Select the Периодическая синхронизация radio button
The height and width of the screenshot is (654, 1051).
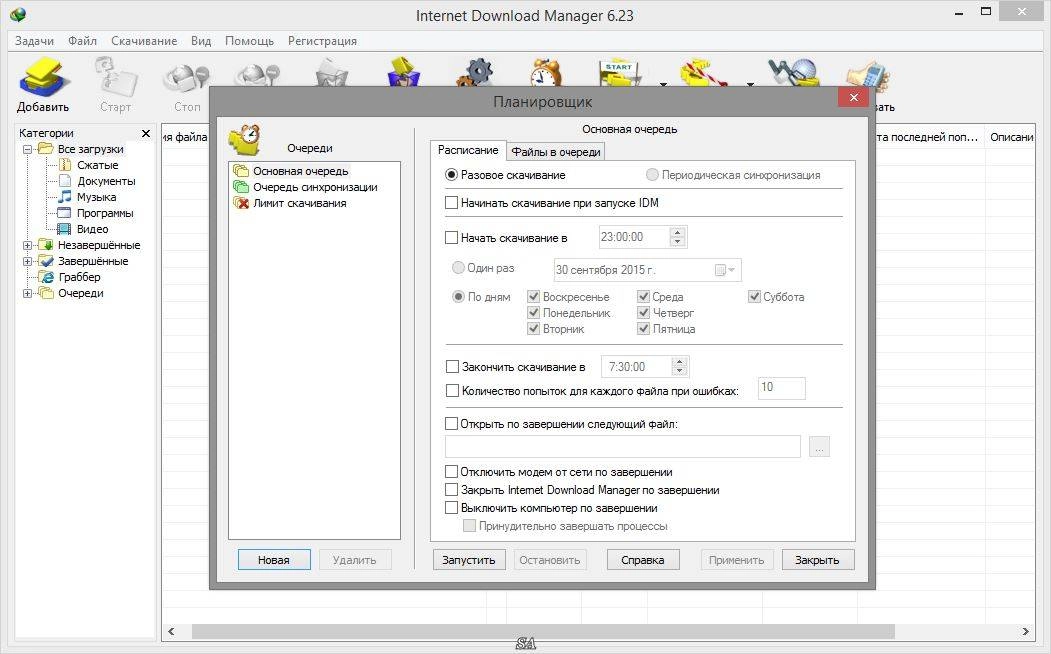click(652, 175)
